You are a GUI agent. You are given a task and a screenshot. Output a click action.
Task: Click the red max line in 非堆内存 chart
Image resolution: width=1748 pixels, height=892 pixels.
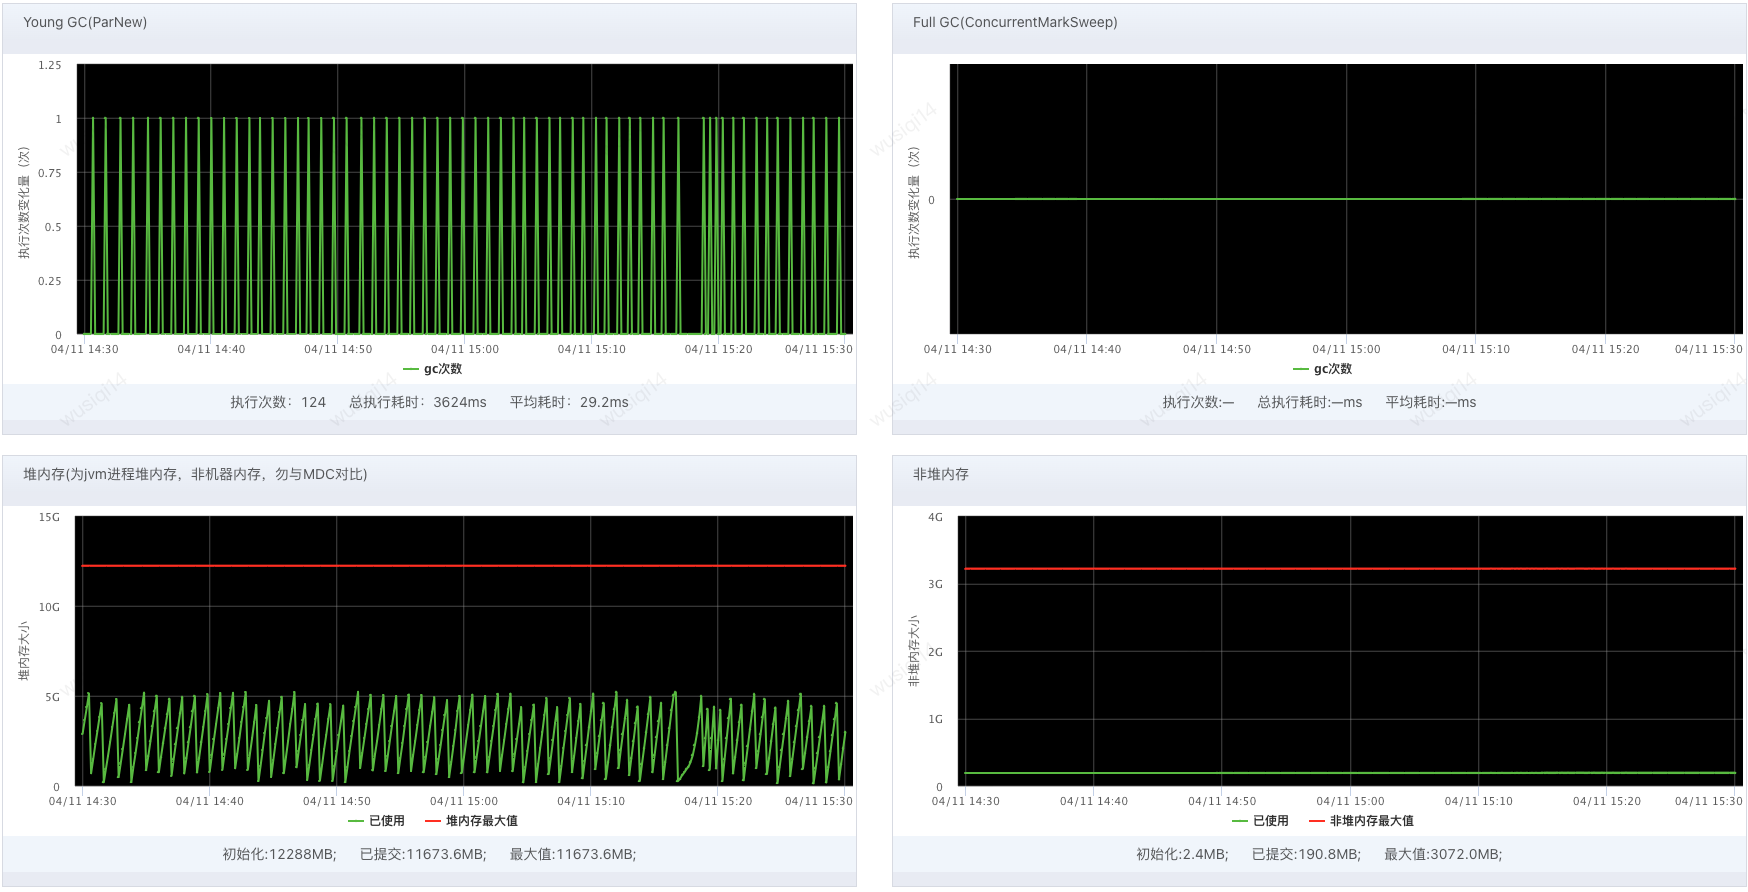(1350, 569)
